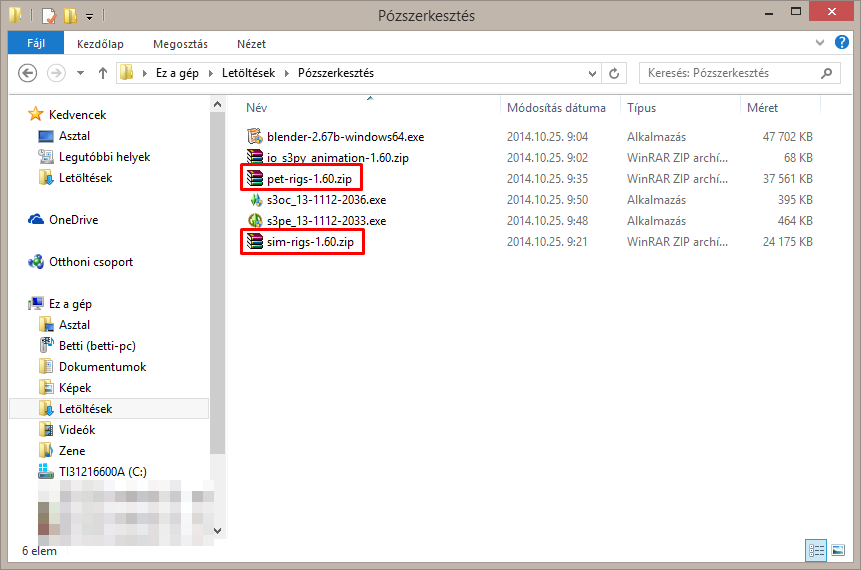Select the s3oc_13-1112-2036.exe icon
The height and width of the screenshot is (570, 861).
pos(255,199)
